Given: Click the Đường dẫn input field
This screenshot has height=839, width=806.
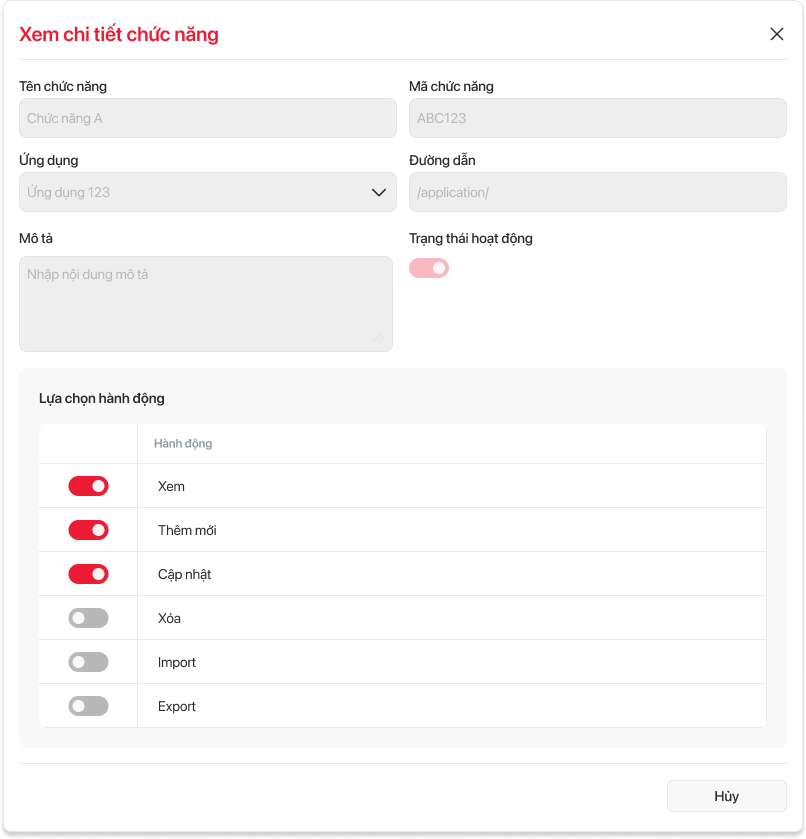Looking at the screenshot, I should tap(597, 192).
